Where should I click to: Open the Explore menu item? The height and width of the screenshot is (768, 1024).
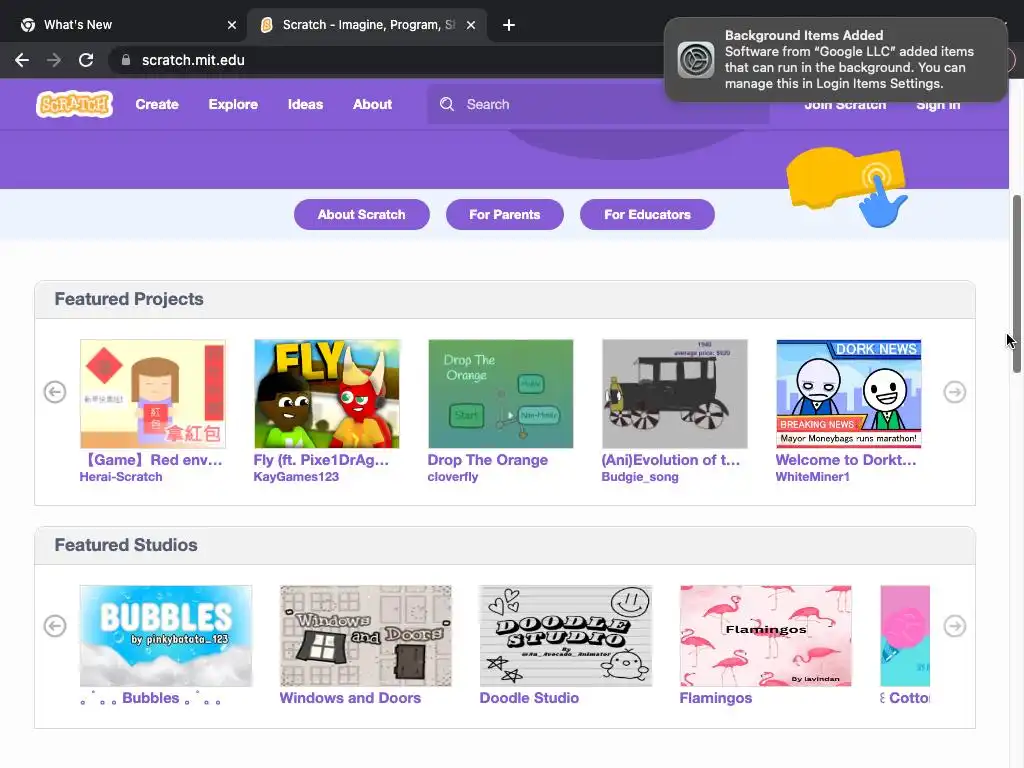pos(233,104)
